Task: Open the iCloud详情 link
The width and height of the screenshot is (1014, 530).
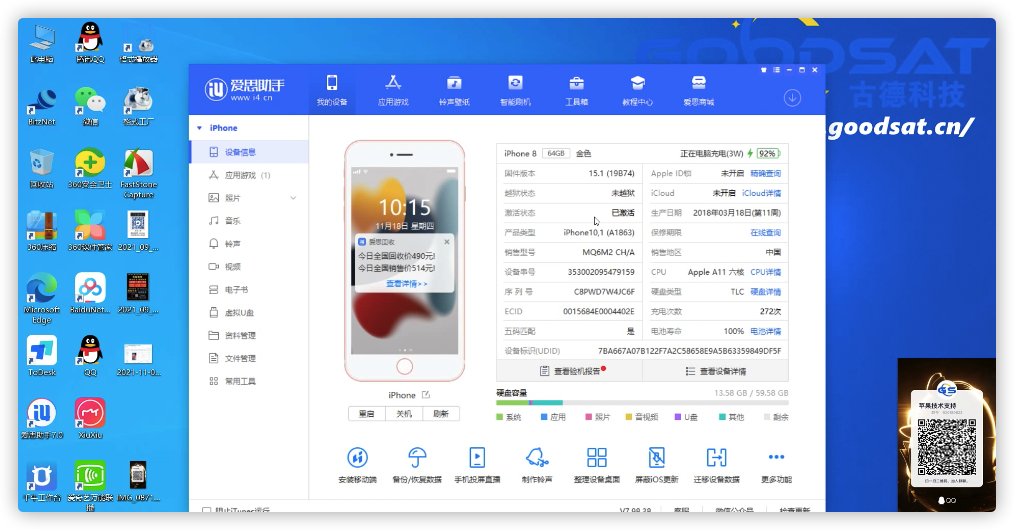Action: [x=761, y=193]
